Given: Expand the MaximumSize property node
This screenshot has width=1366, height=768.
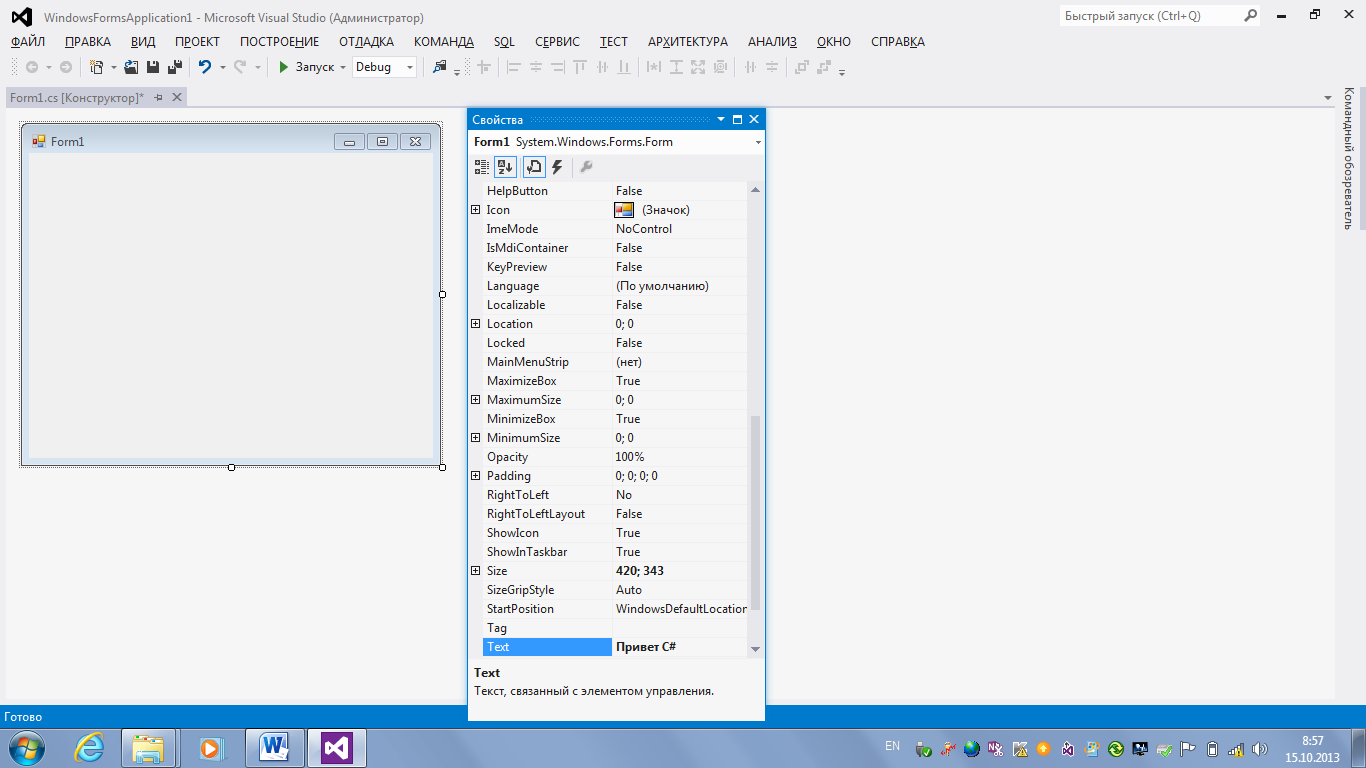Looking at the screenshot, I should click(476, 400).
